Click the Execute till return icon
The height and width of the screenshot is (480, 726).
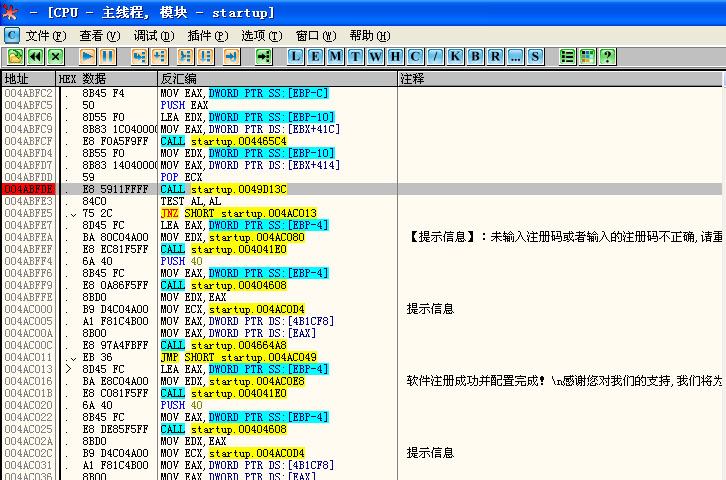point(232,56)
